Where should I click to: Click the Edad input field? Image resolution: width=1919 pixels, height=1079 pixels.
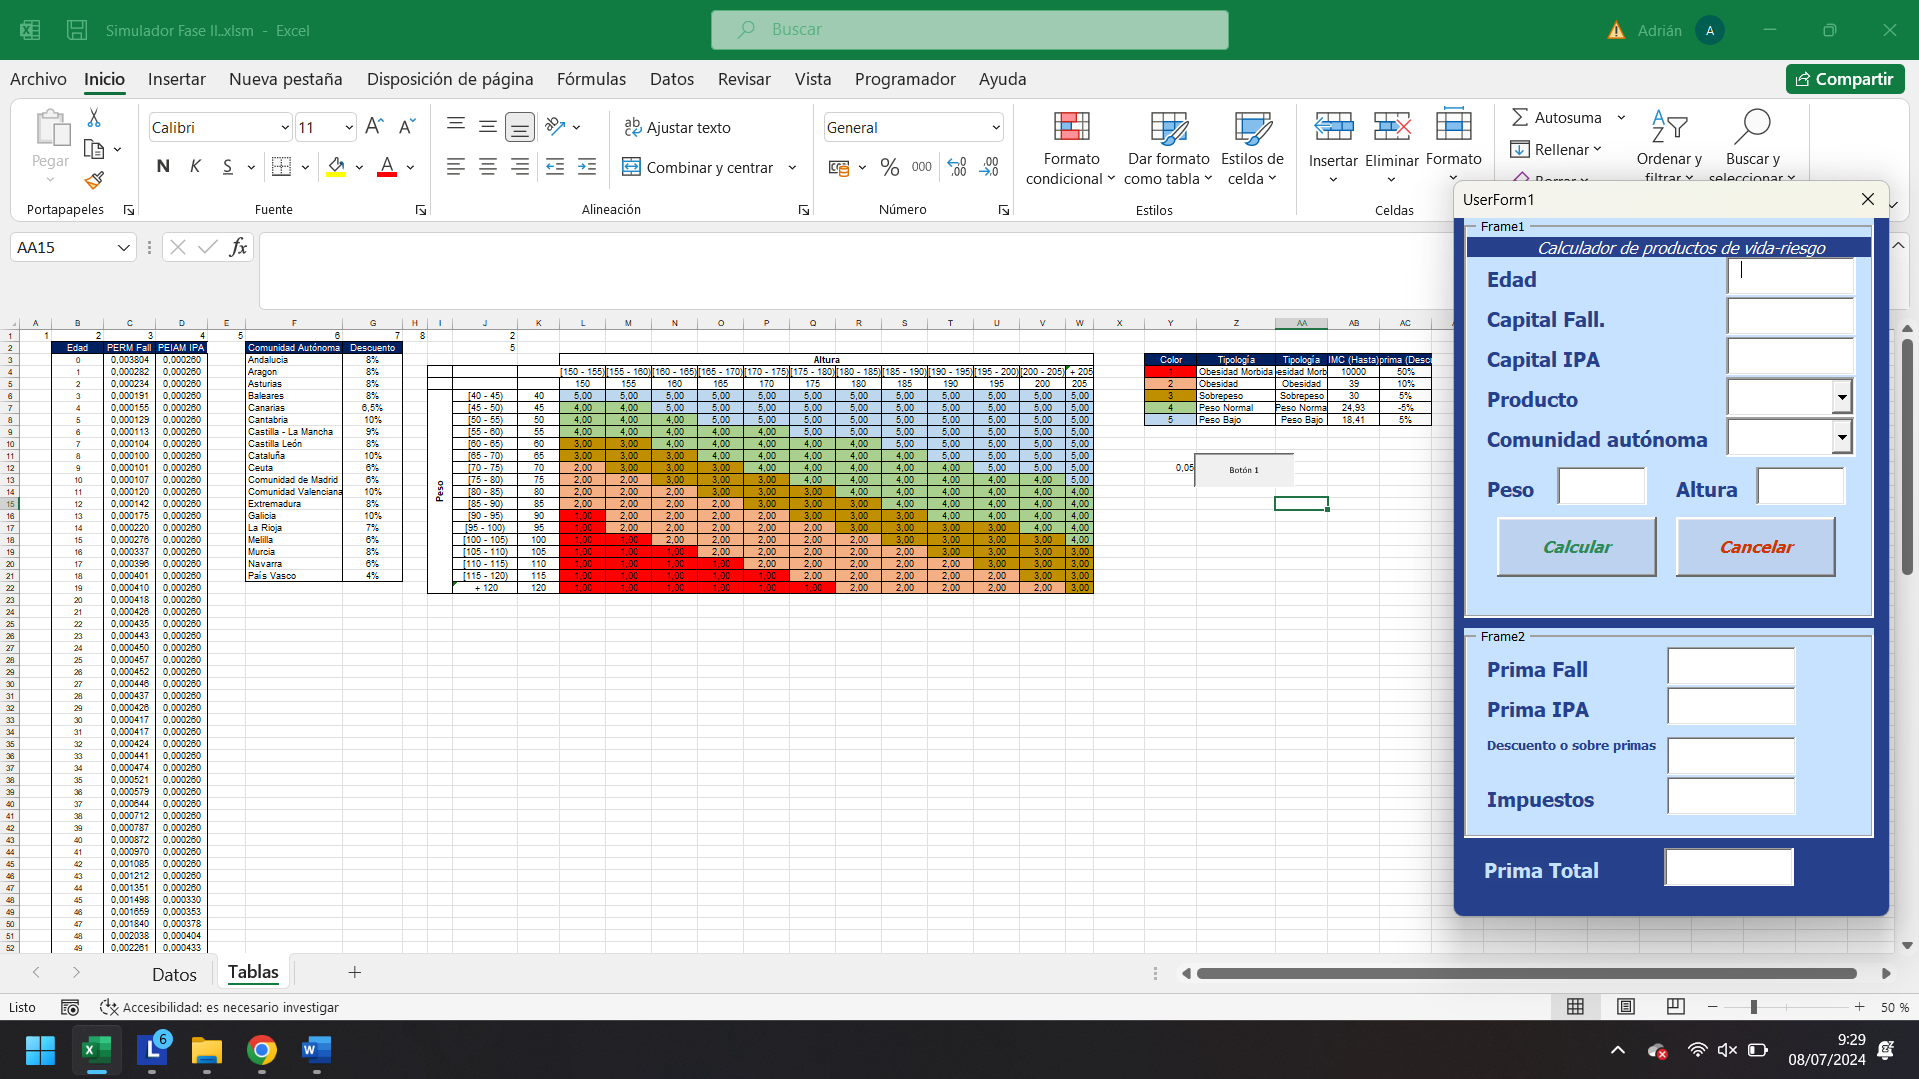[1790, 277]
